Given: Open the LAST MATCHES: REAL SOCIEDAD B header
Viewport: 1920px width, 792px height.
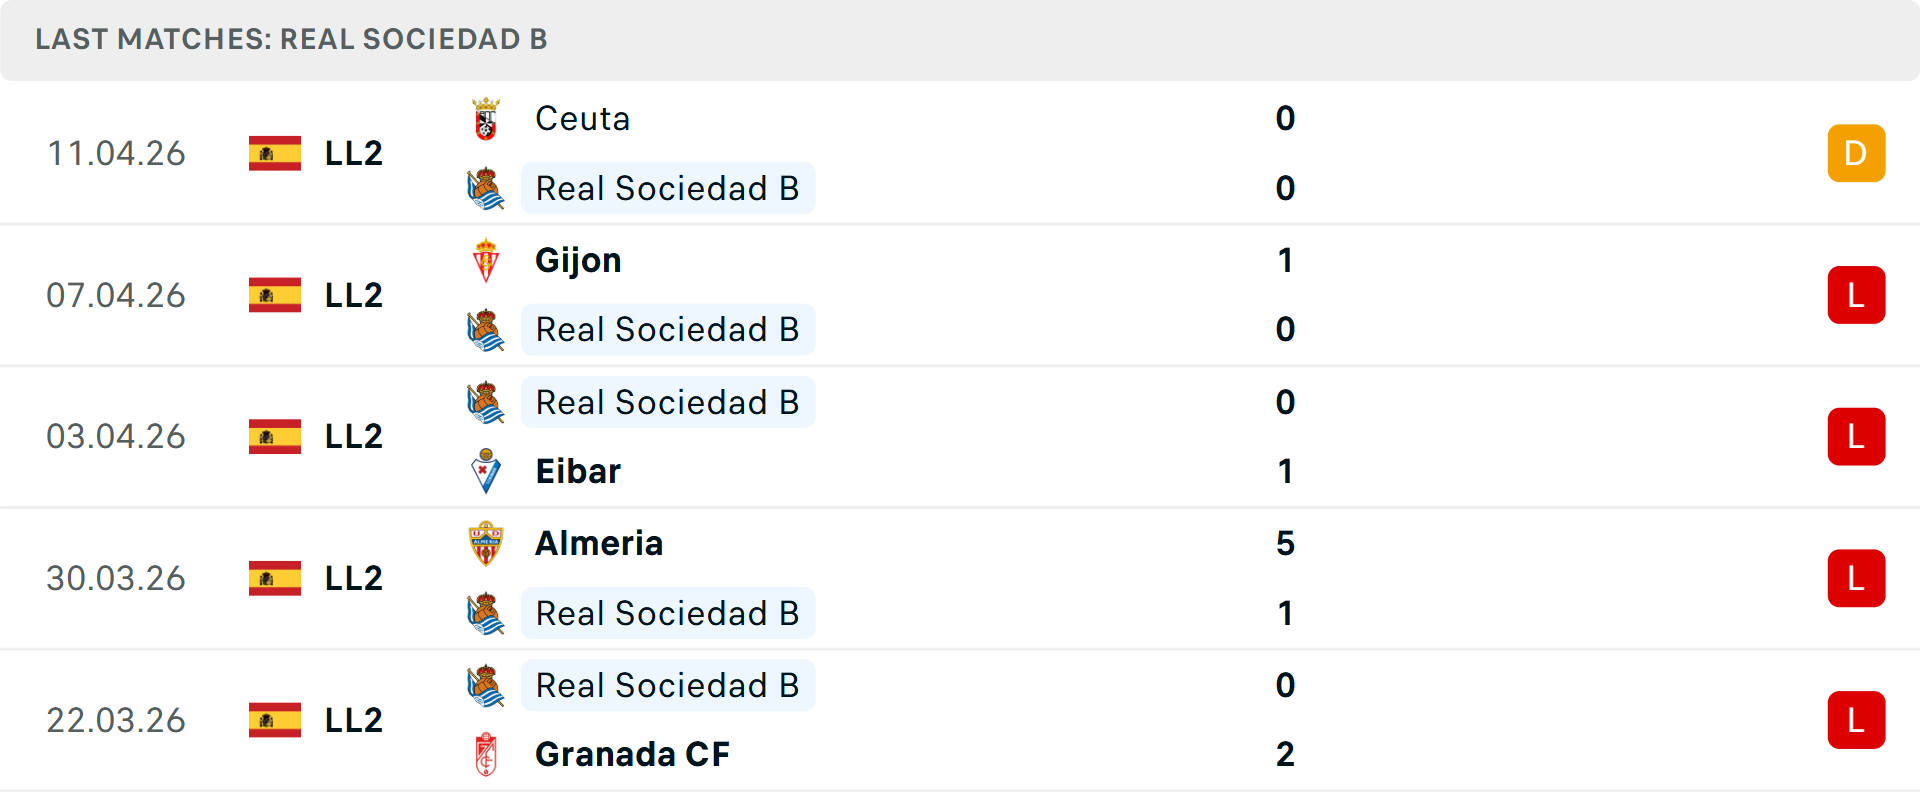Looking at the screenshot, I should pyautogui.click(x=290, y=40).
